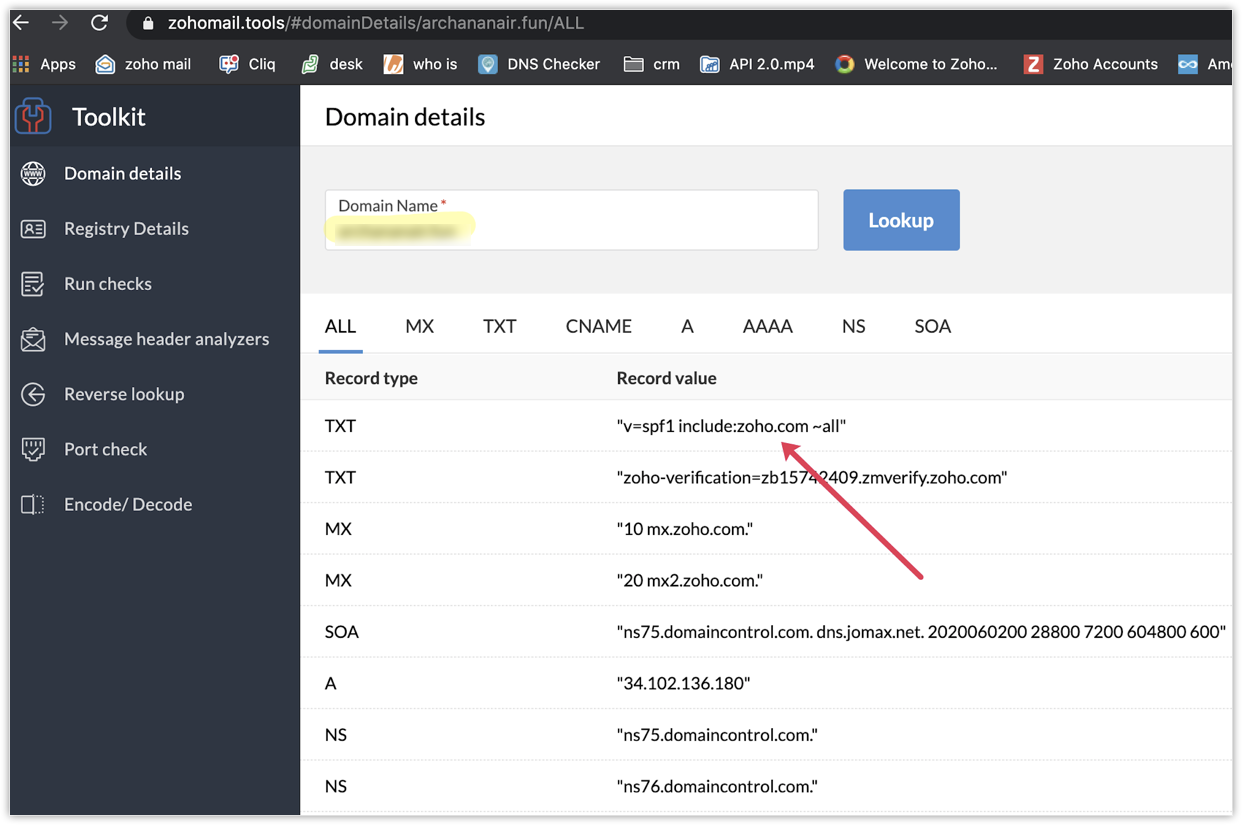This screenshot has height=825, width=1242.
Task: Switch to the MX records tab
Action: coord(419,326)
